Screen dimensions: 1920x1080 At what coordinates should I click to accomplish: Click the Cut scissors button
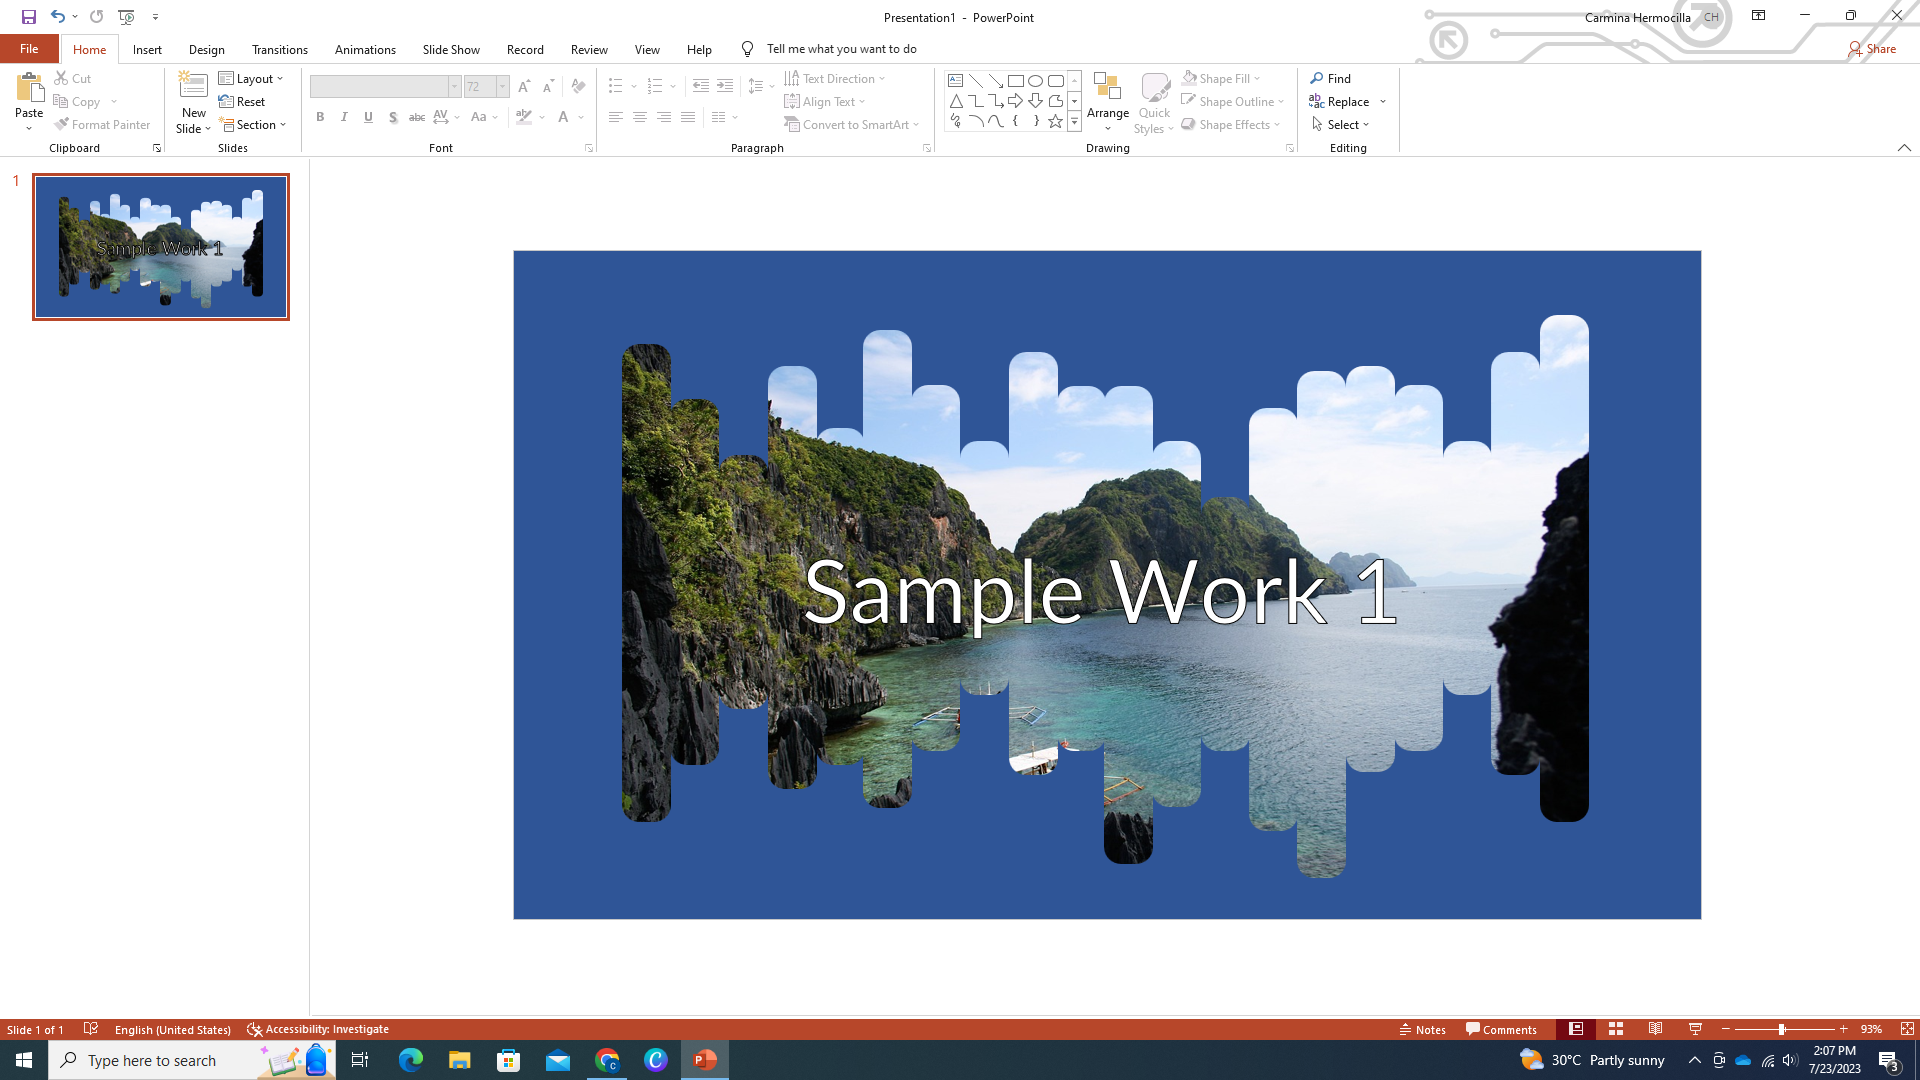click(x=72, y=78)
